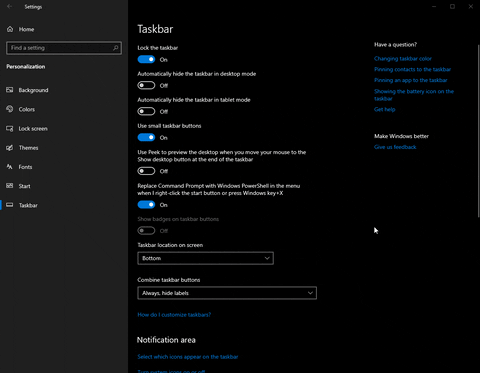Click in the Find a setting field

(x=64, y=48)
